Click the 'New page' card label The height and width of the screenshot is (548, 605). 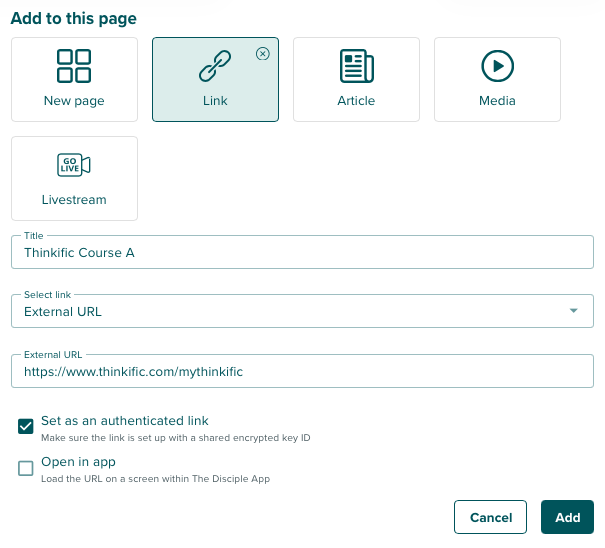pyautogui.click(x=74, y=101)
